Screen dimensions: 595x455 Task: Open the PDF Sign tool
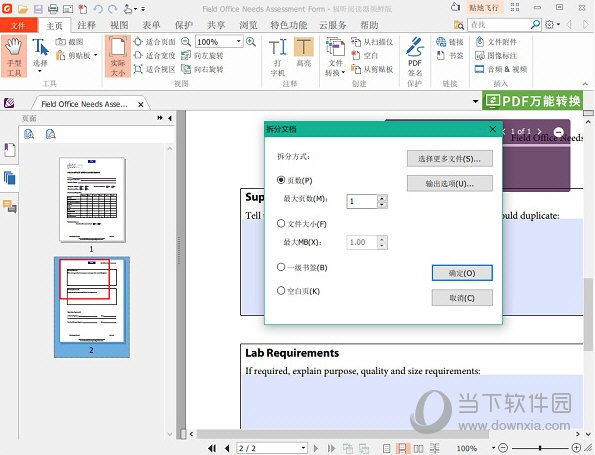415,57
